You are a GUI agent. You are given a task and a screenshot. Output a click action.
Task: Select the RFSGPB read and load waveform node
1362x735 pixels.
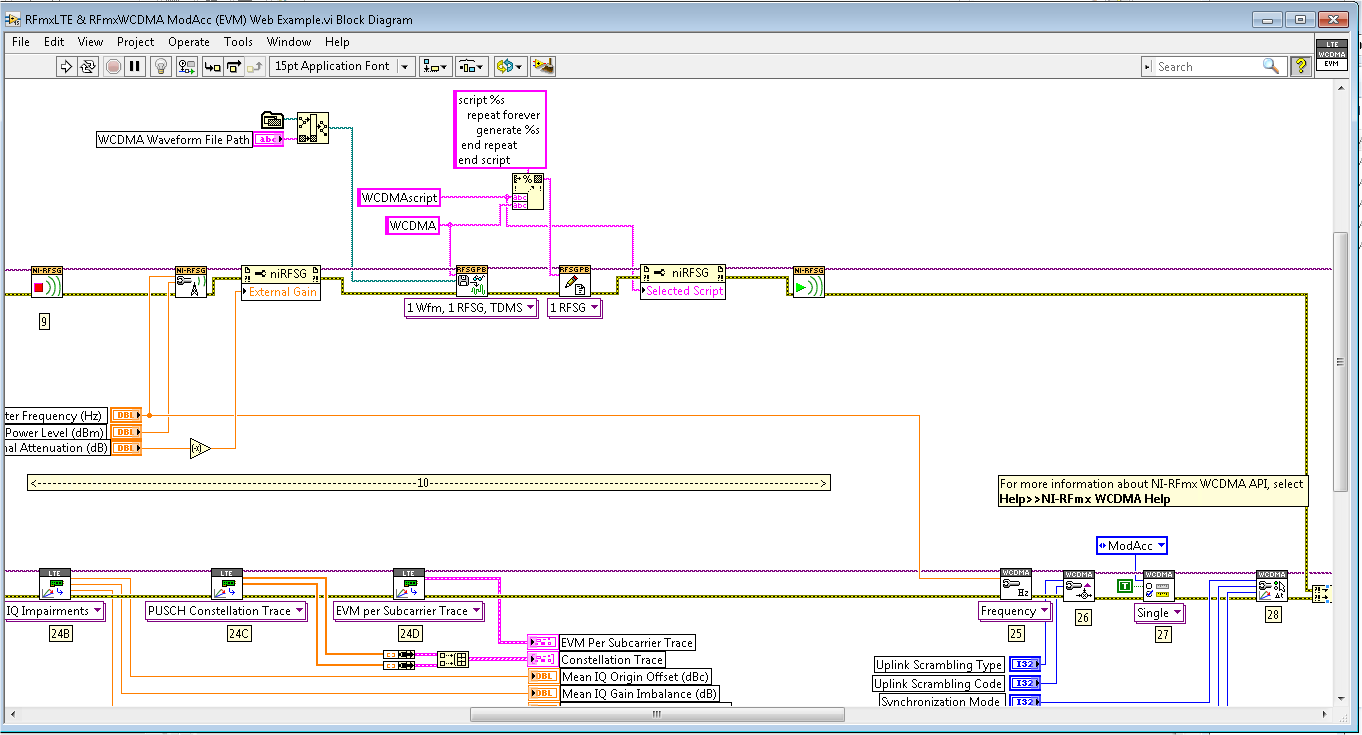coord(472,283)
